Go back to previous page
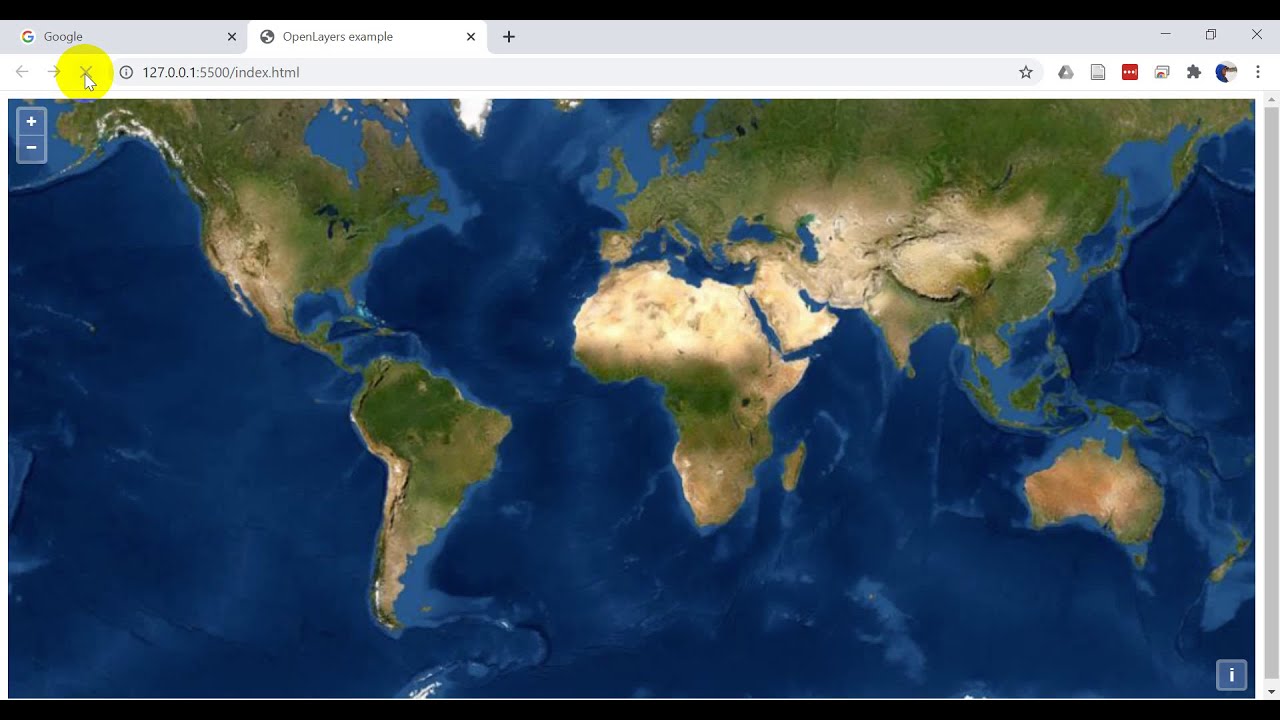 tap(22, 72)
